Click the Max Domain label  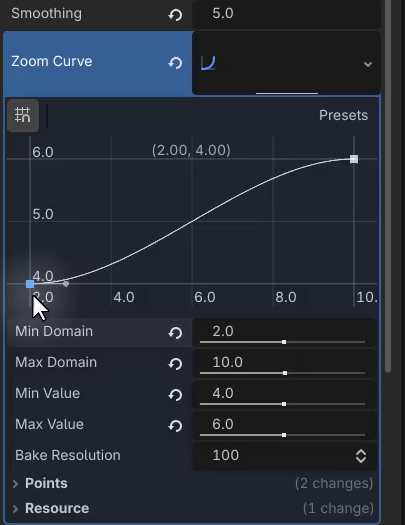tap(56, 362)
